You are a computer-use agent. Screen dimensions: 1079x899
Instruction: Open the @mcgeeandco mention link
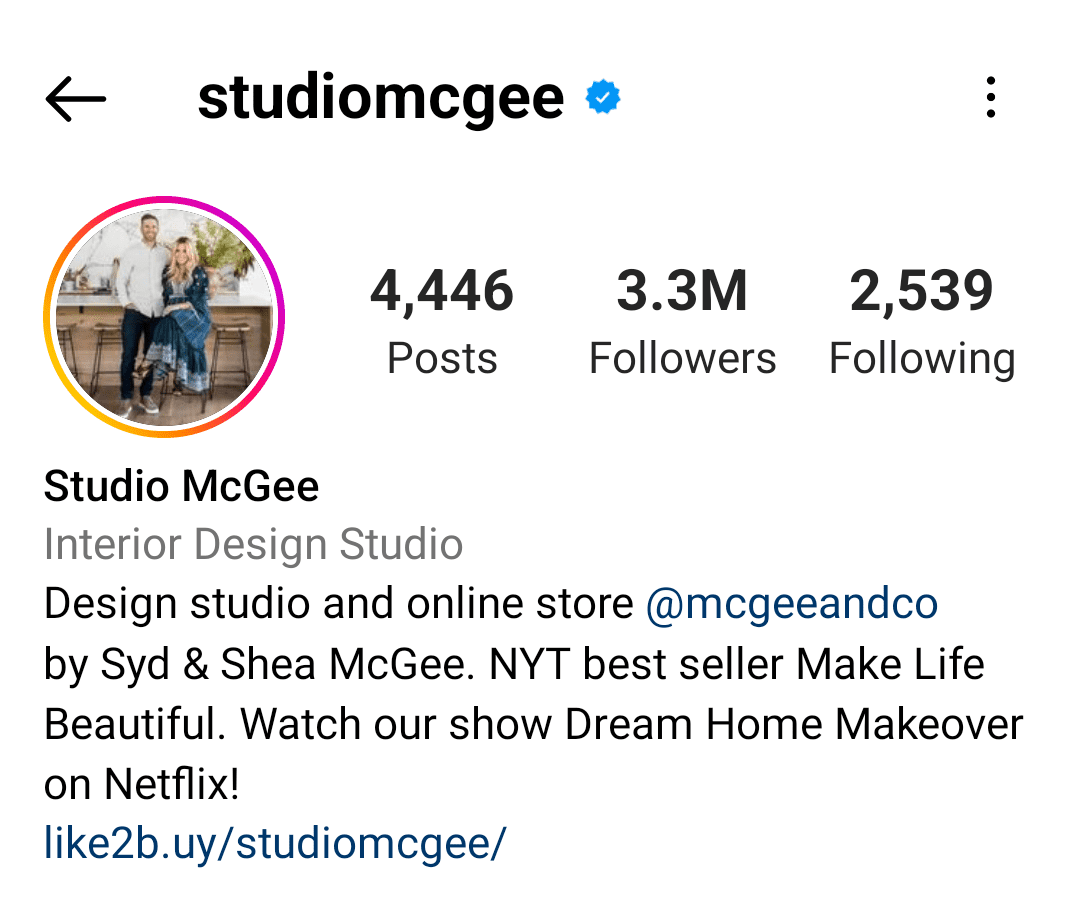[x=792, y=604]
